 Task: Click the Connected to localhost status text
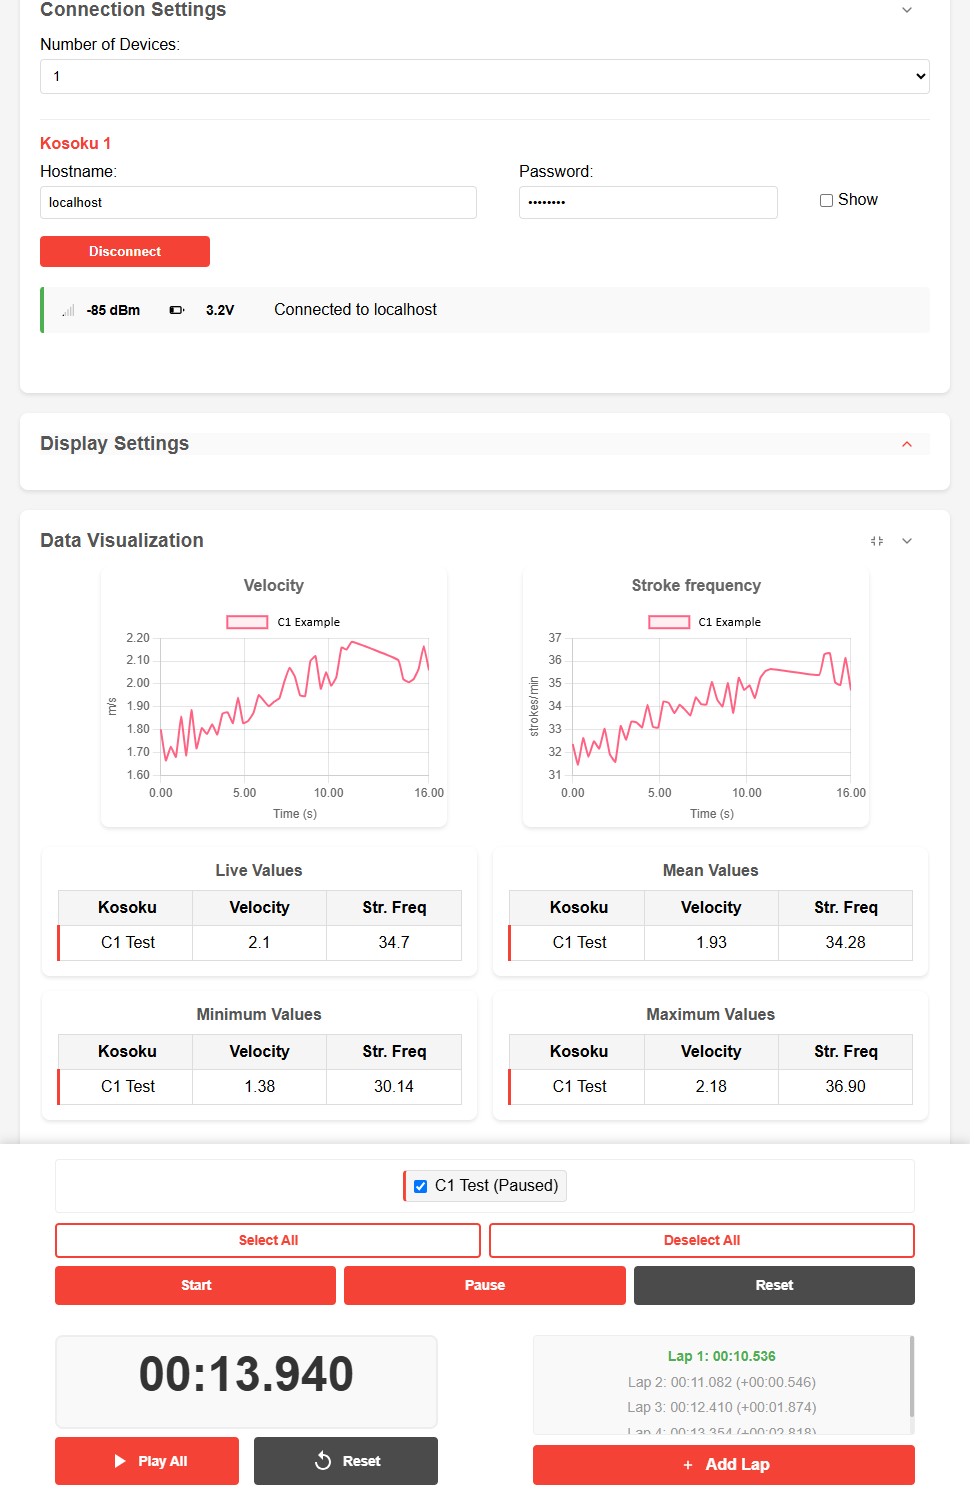click(355, 310)
